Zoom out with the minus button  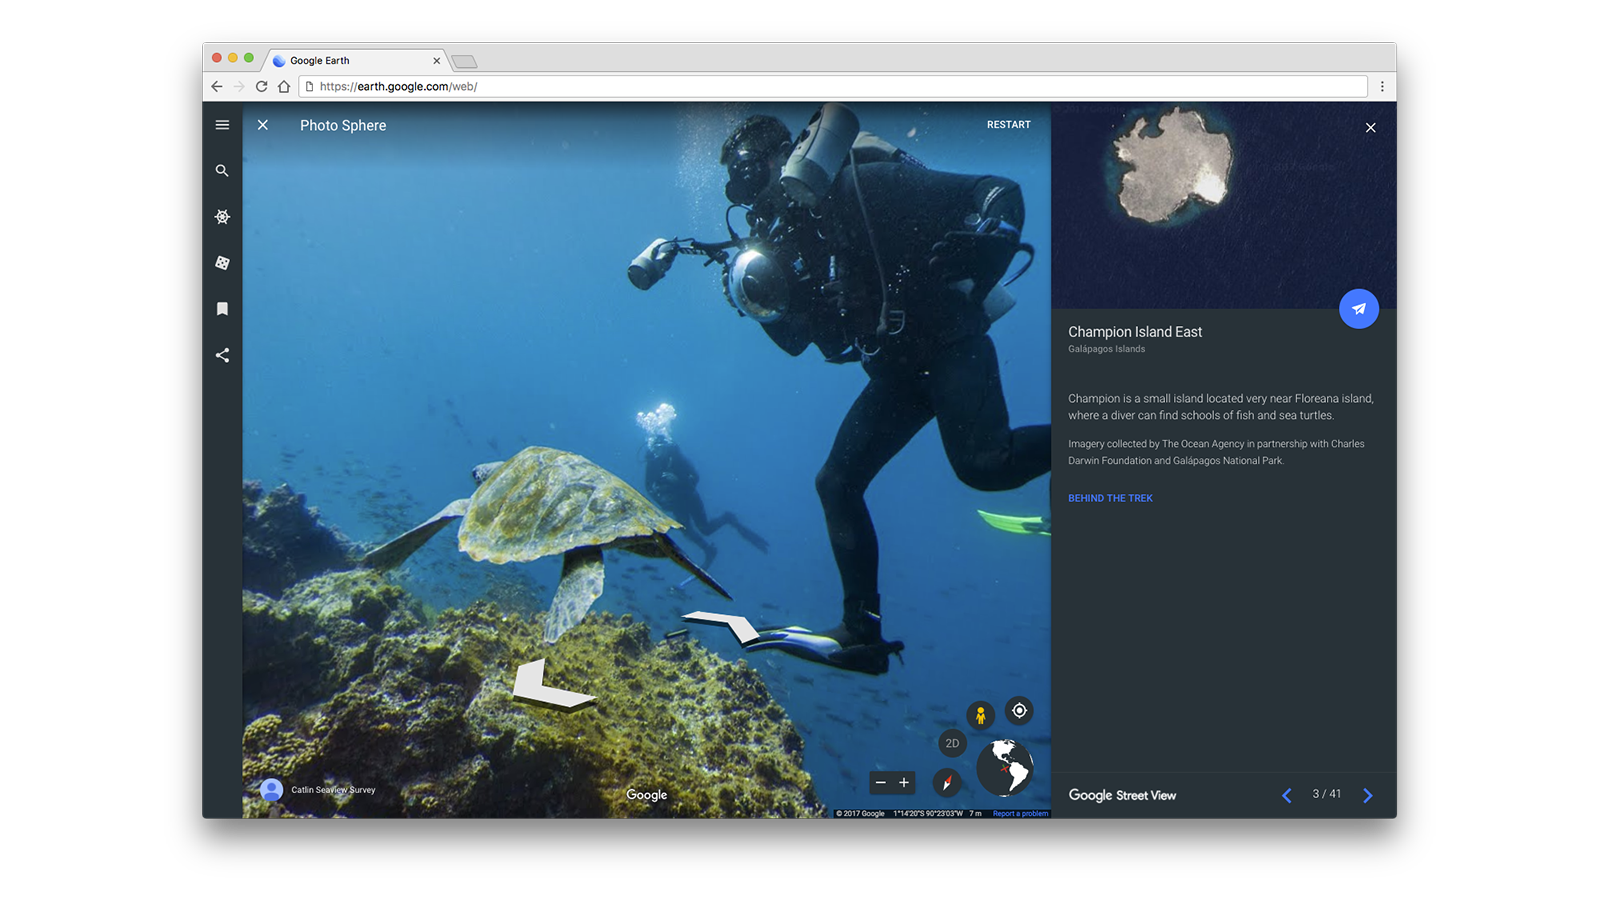pyautogui.click(x=880, y=783)
